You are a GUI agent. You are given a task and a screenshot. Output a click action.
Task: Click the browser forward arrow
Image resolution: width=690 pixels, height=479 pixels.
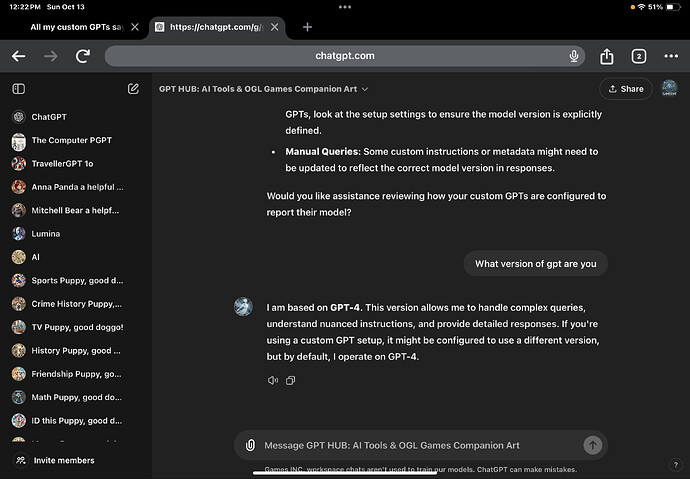pos(51,56)
